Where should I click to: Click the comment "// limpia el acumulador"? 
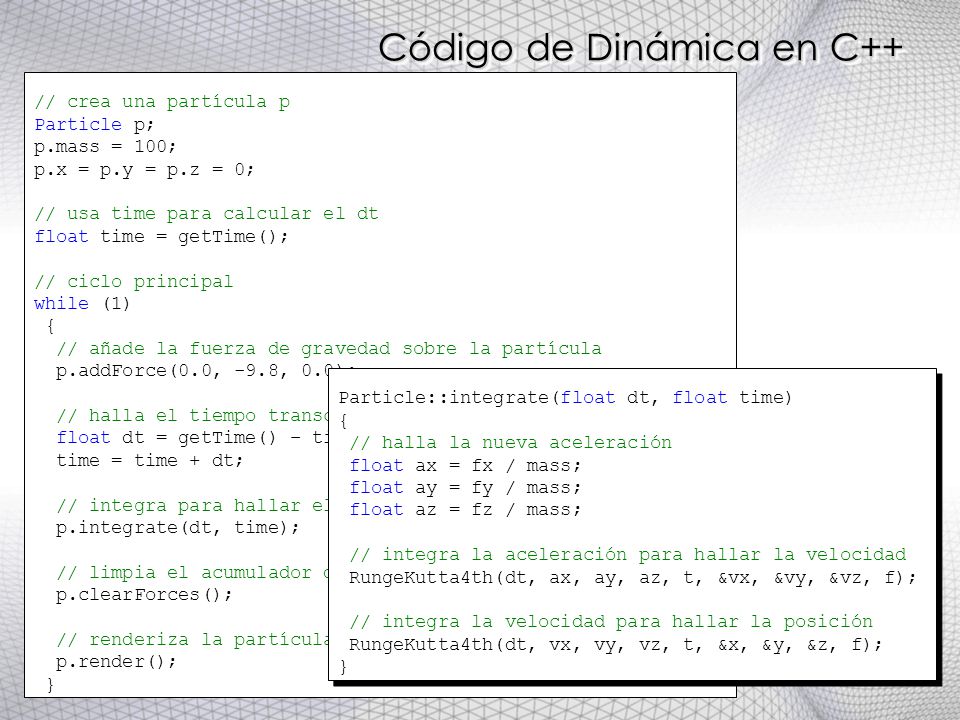coord(184,572)
